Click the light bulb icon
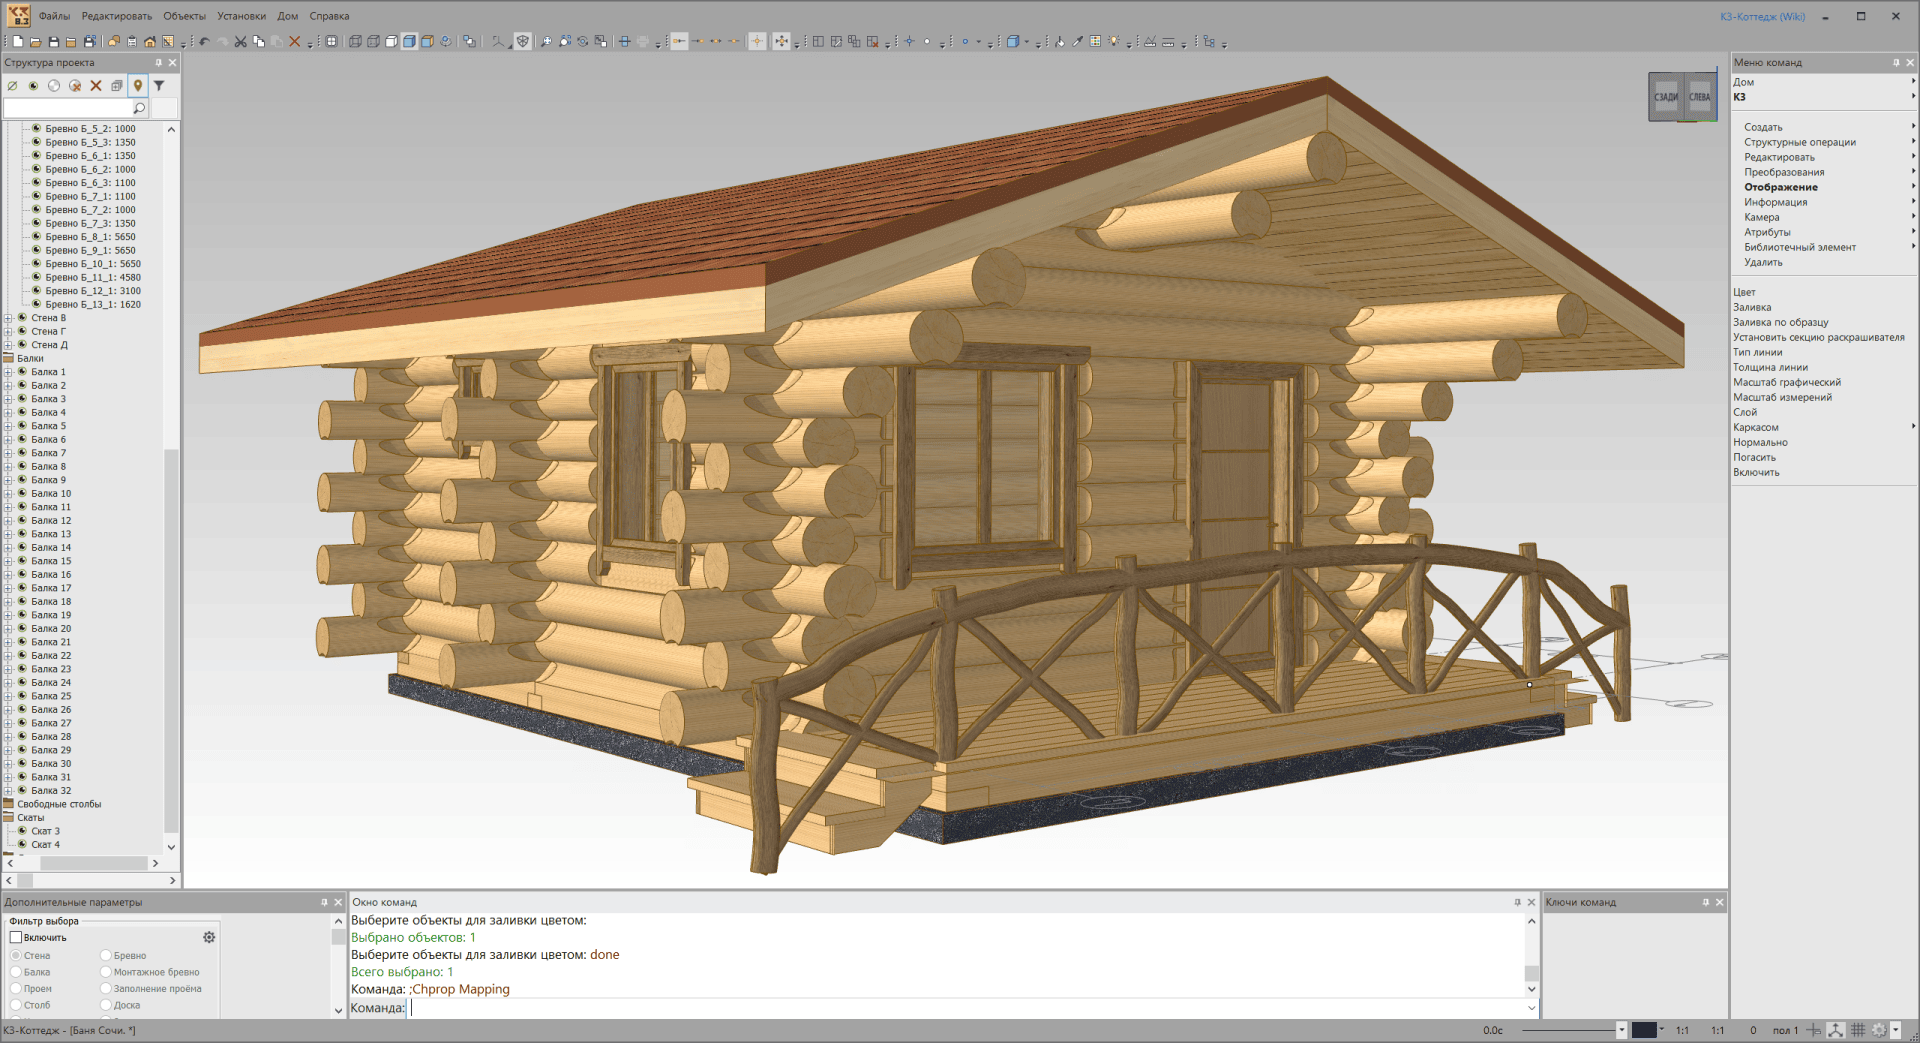 [1113, 42]
